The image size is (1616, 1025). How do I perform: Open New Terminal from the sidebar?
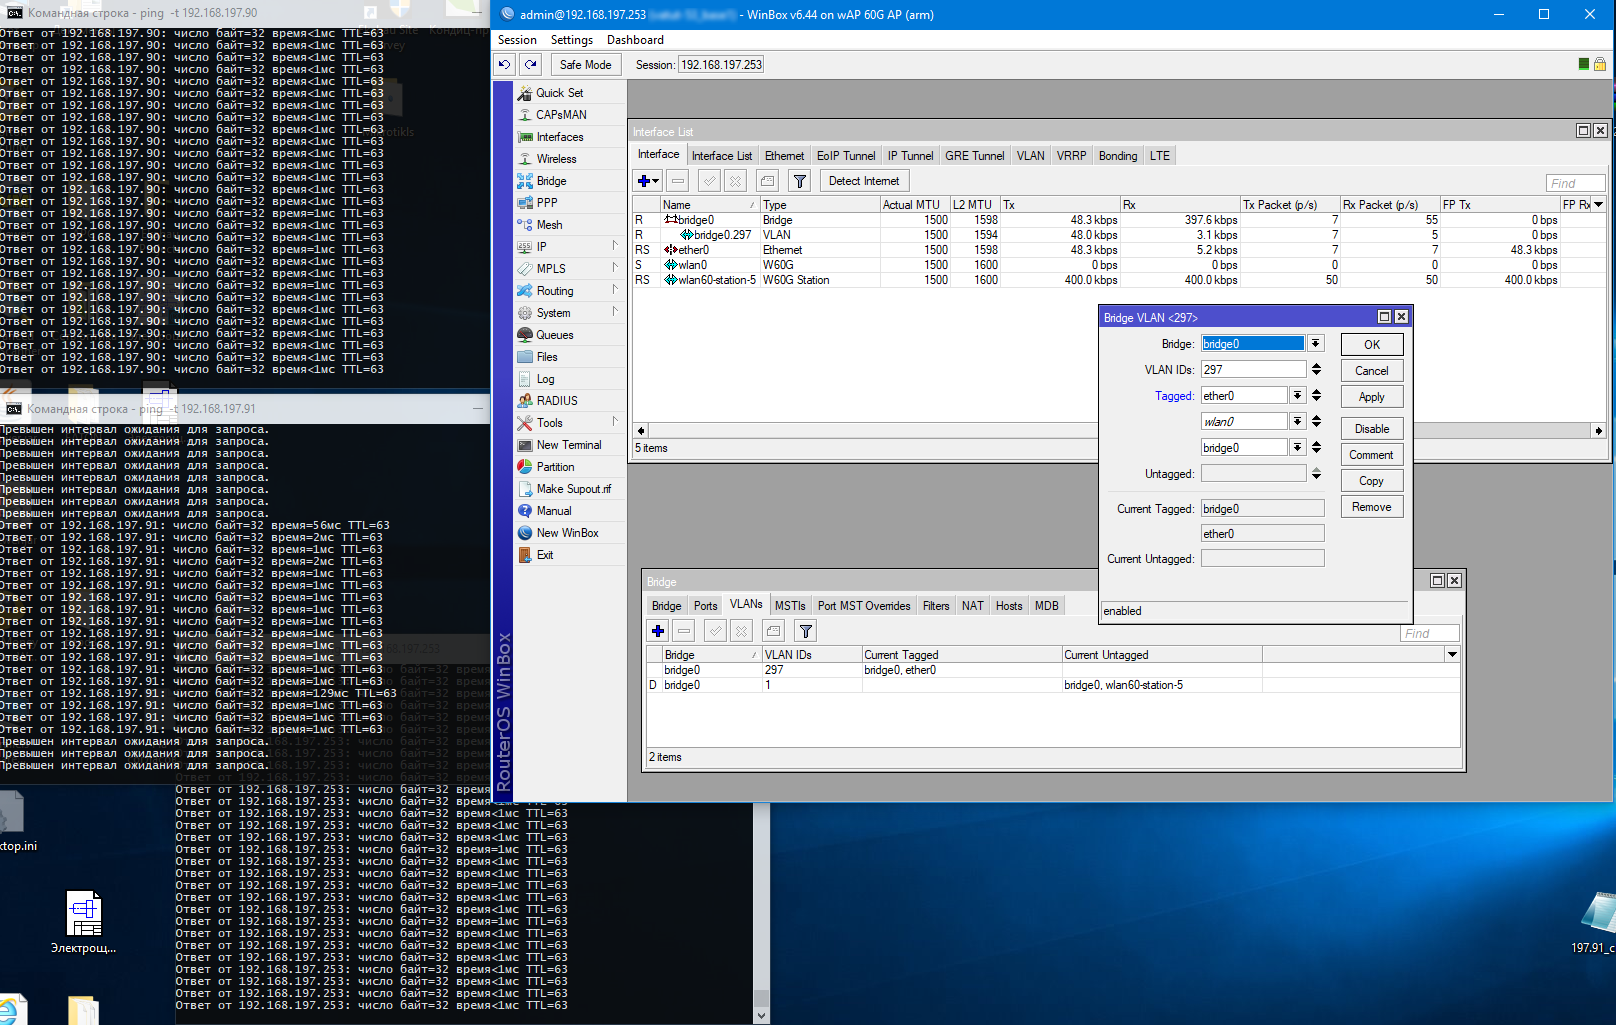click(x=568, y=445)
